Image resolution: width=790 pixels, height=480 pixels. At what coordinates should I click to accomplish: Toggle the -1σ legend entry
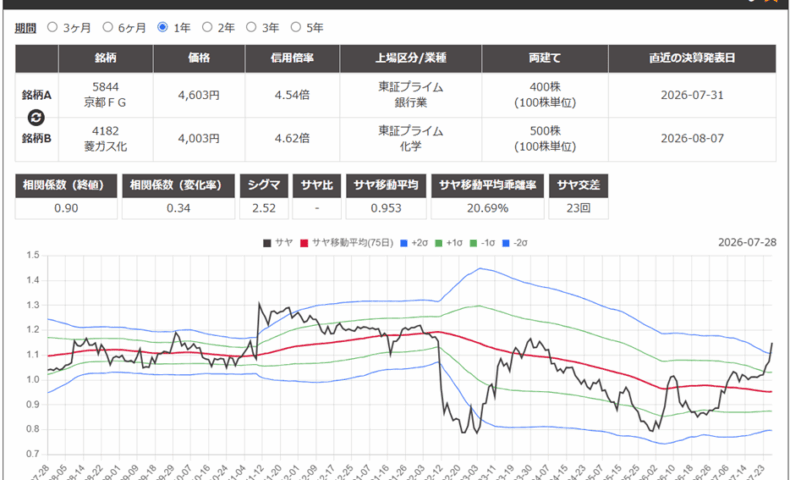click(x=482, y=243)
